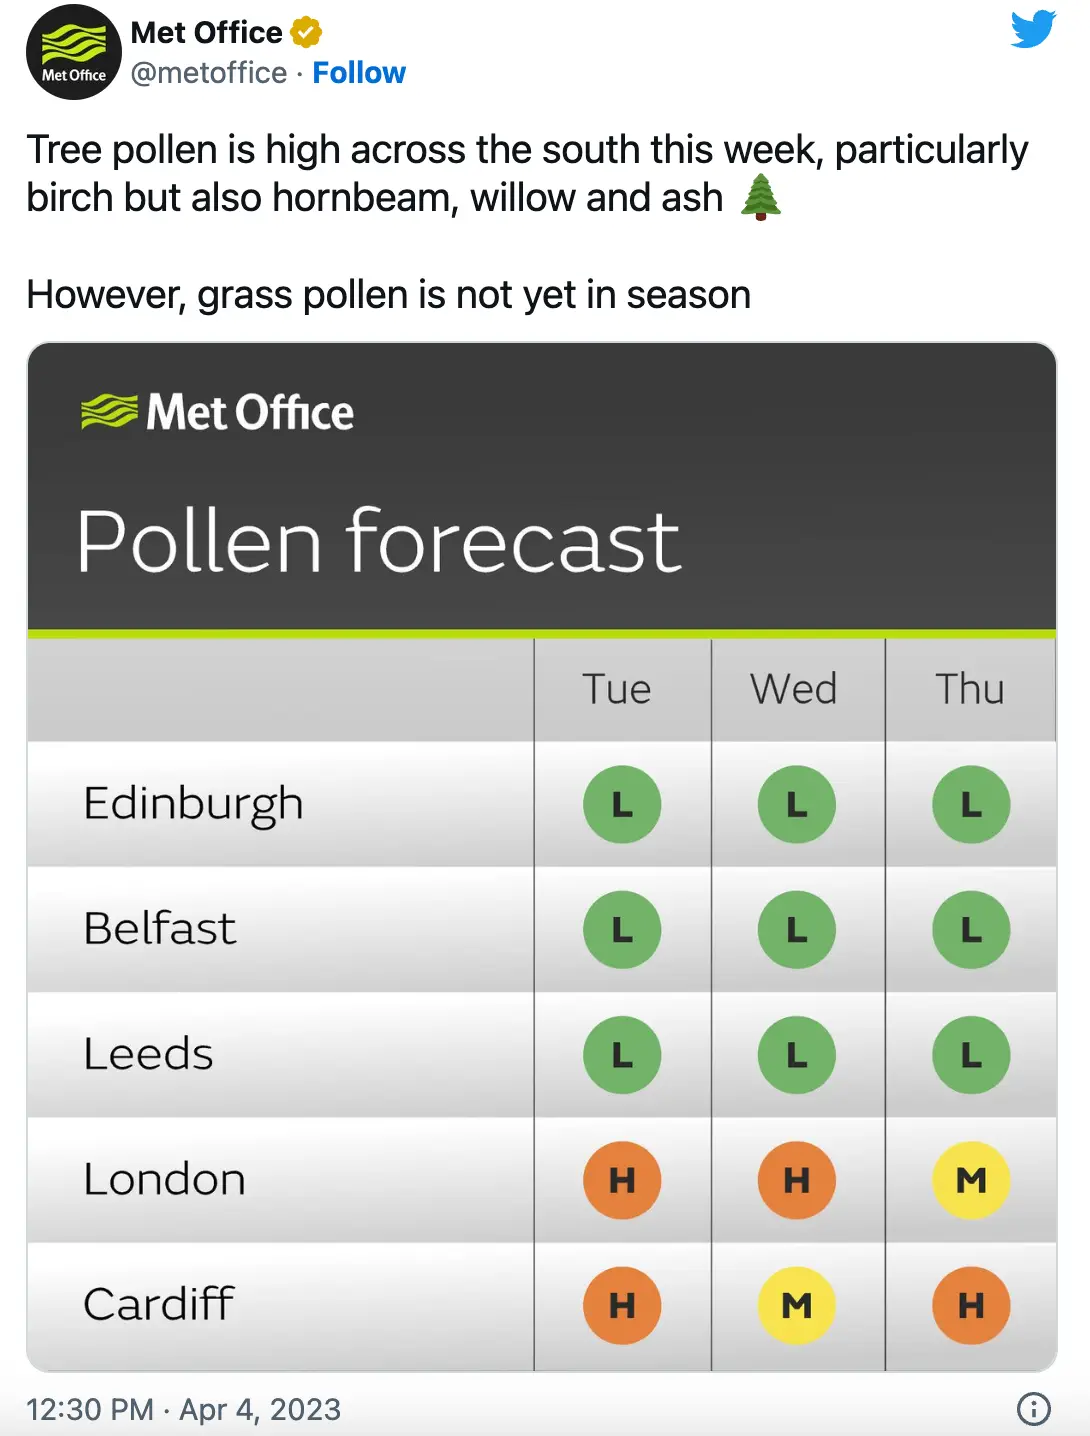Click the Met Office logo on the forecast graphic
The height and width of the screenshot is (1436, 1090).
(216, 410)
